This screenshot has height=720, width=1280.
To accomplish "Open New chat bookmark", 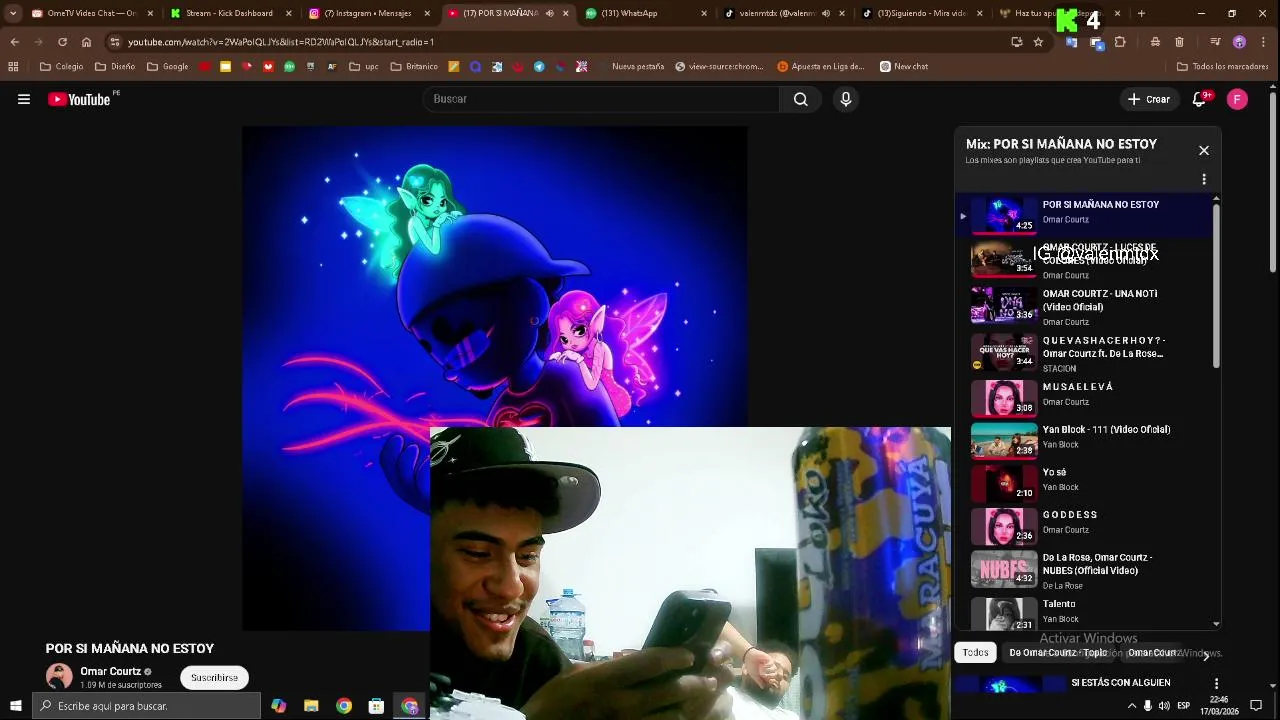I will tap(903, 67).
